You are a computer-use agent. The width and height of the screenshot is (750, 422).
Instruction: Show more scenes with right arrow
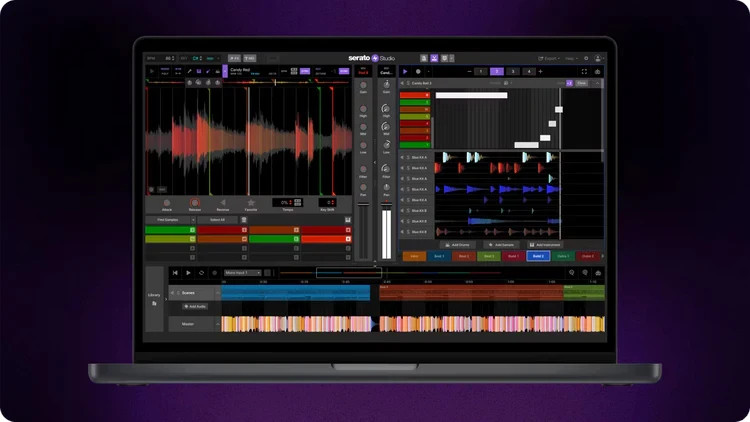(x=603, y=256)
